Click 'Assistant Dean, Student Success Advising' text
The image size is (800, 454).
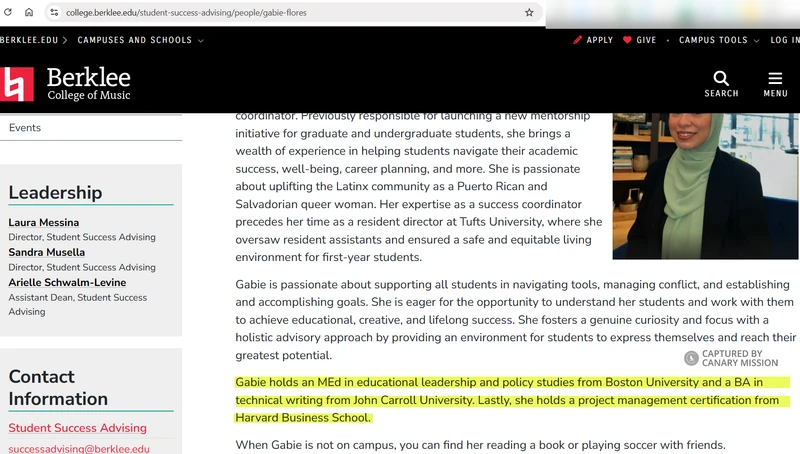pyautogui.click(x=77, y=305)
